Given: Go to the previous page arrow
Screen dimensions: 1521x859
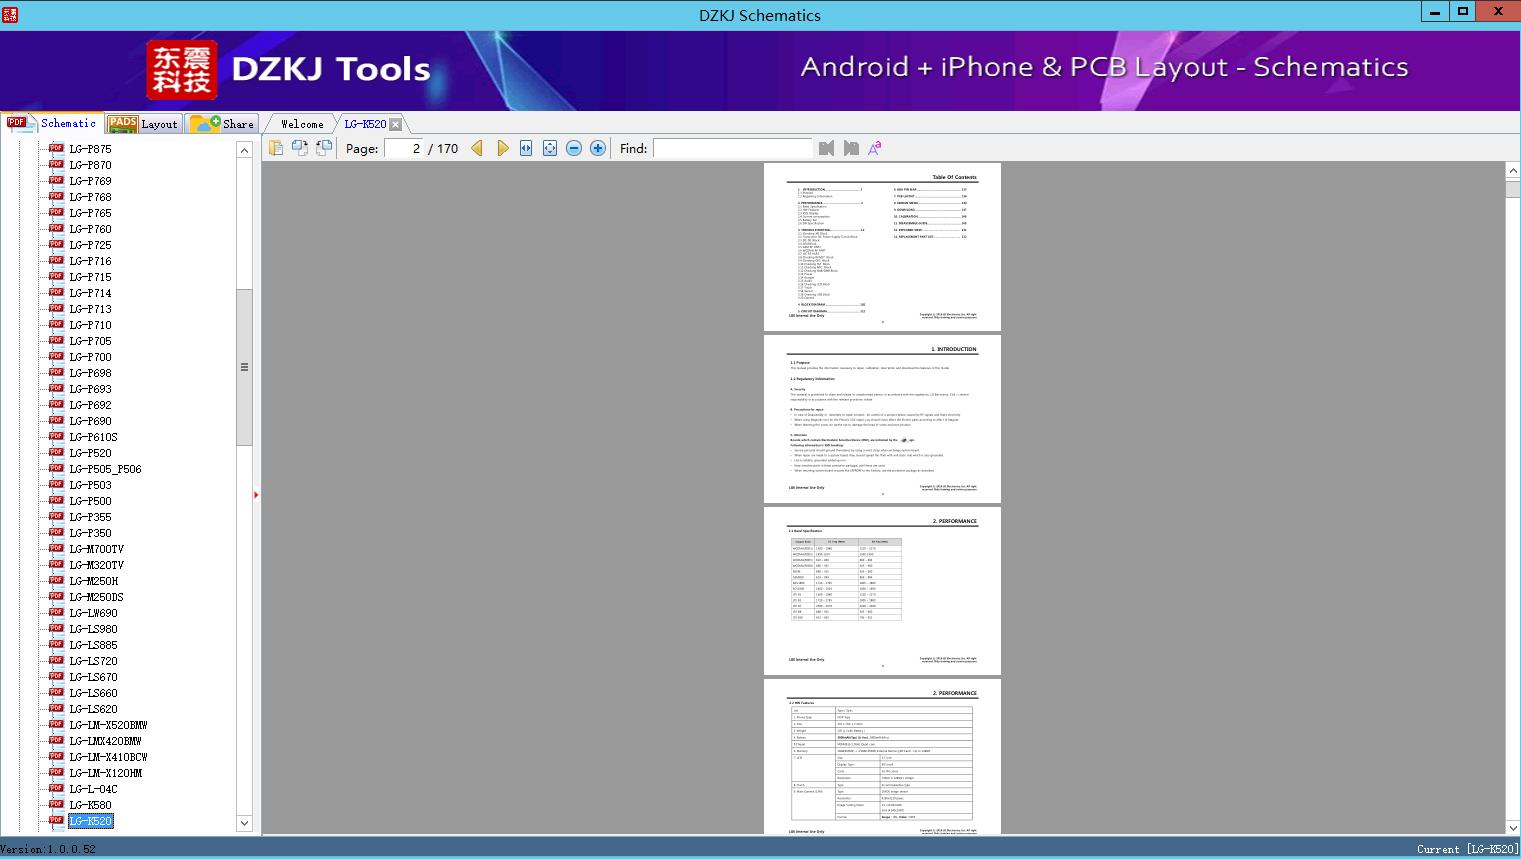Looking at the screenshot, I should [477, 148].
